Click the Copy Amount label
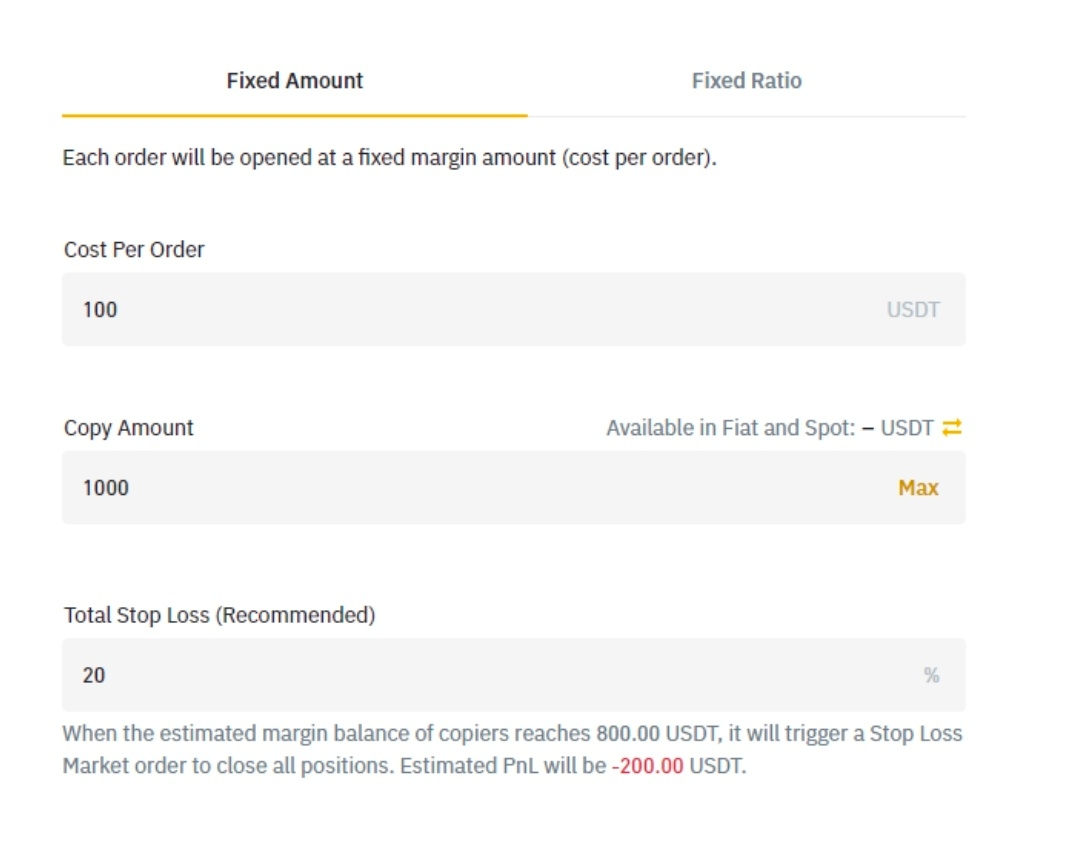Viewport: 1080px width, 861px height. 129,428
